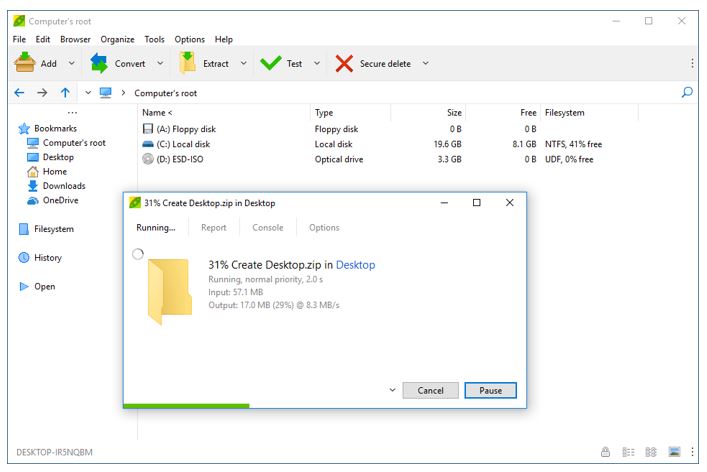Screen dimensions: 707x472
Task: Open toolbar overflow three-dots menu
Action: pos(692,63)
